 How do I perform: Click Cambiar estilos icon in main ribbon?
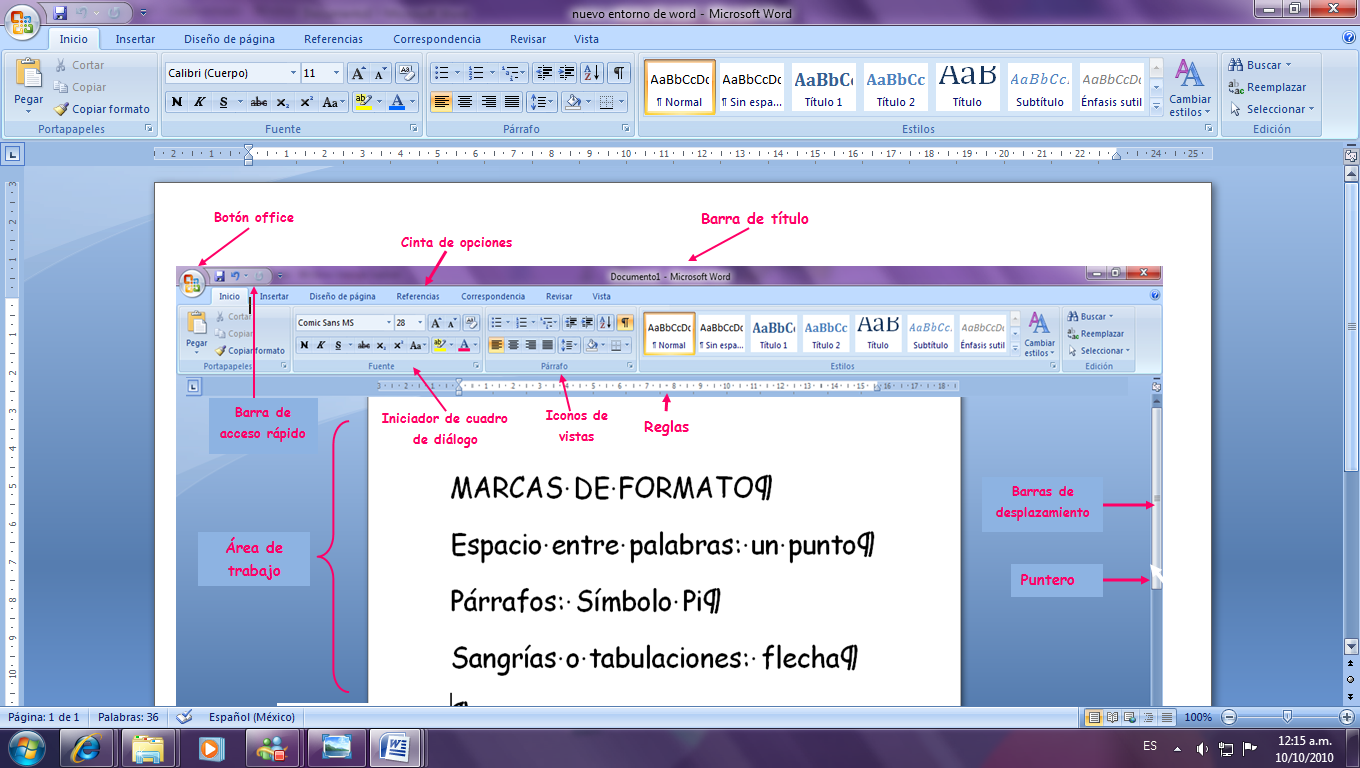click(1189, 75)
